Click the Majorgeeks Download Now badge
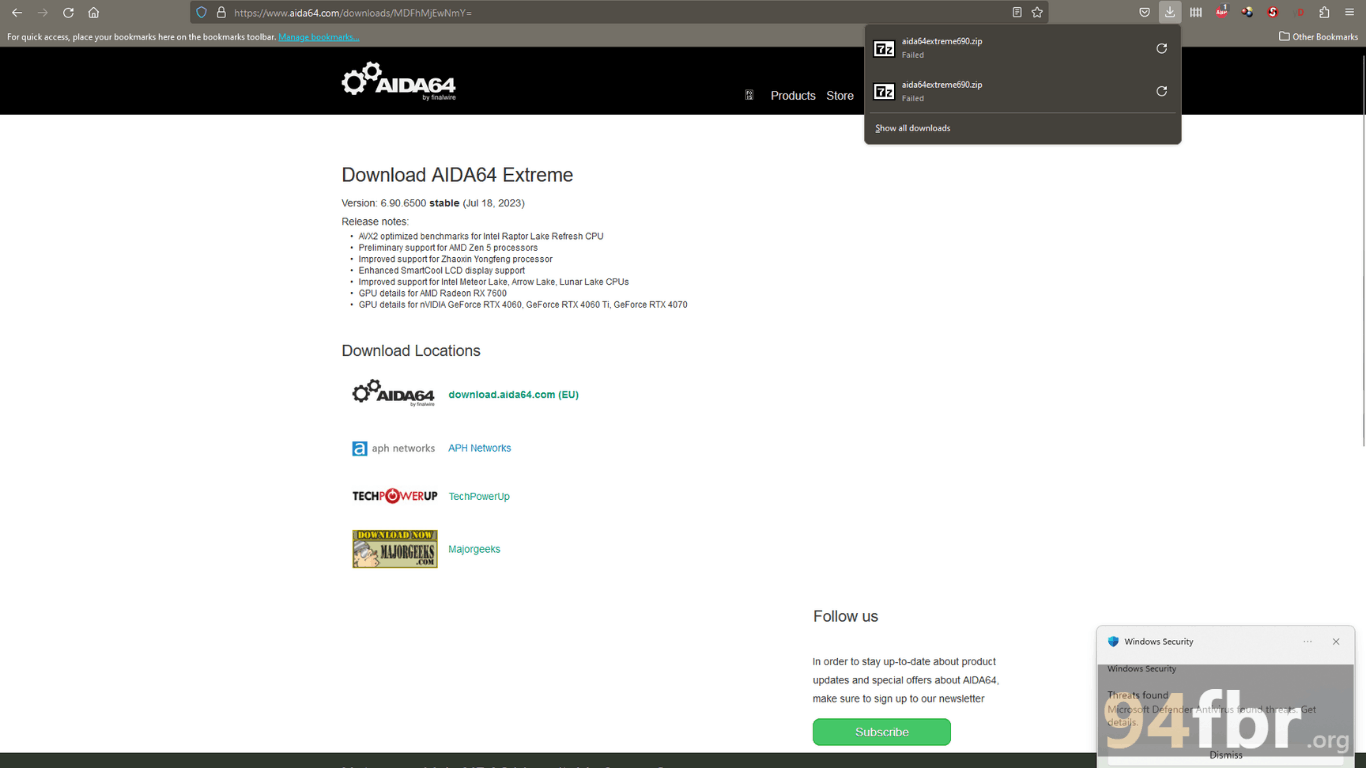 (x=394, y=549)
